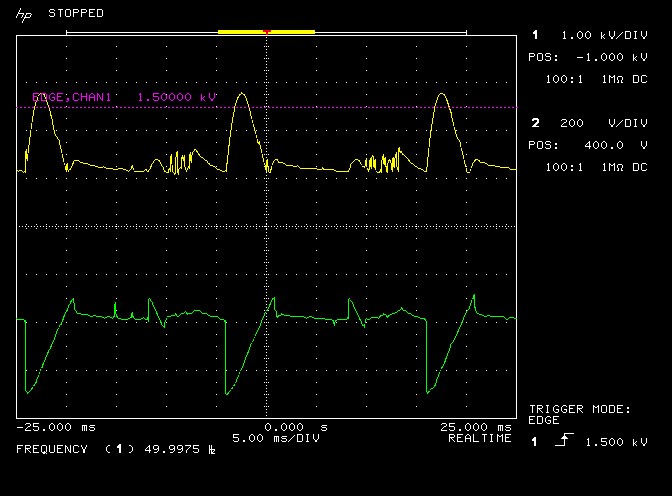Viewport: 672px width, 496px height.
Task: Click the '-25.000 ms' left time label
Action: (x=56, y=427)
